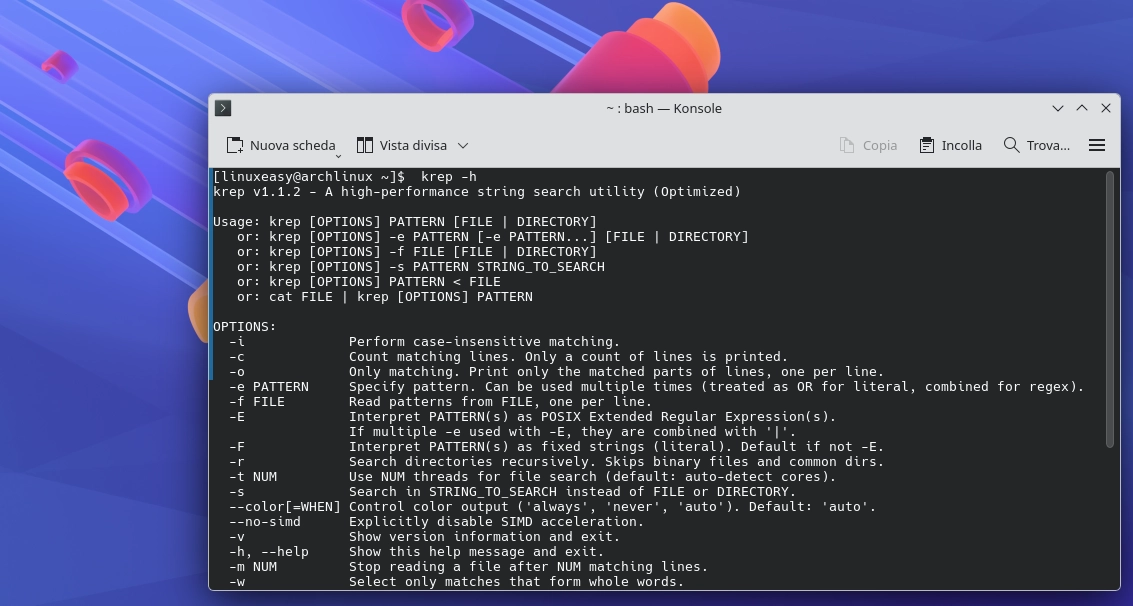Maximize the Konsole window
The height and width of the screenshot is (606, 1133).
click(x=1081, y=108)
